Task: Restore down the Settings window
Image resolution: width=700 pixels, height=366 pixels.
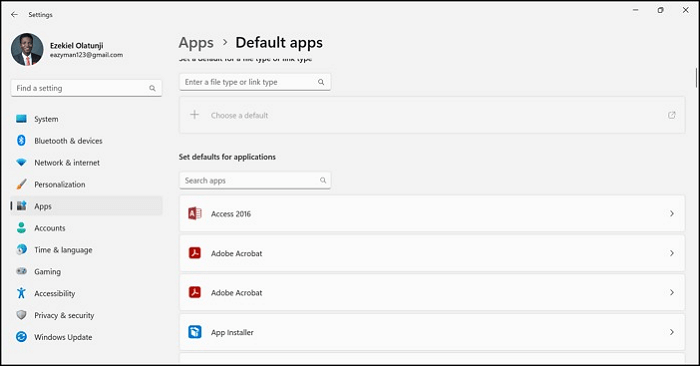Action: pos(661,10)
